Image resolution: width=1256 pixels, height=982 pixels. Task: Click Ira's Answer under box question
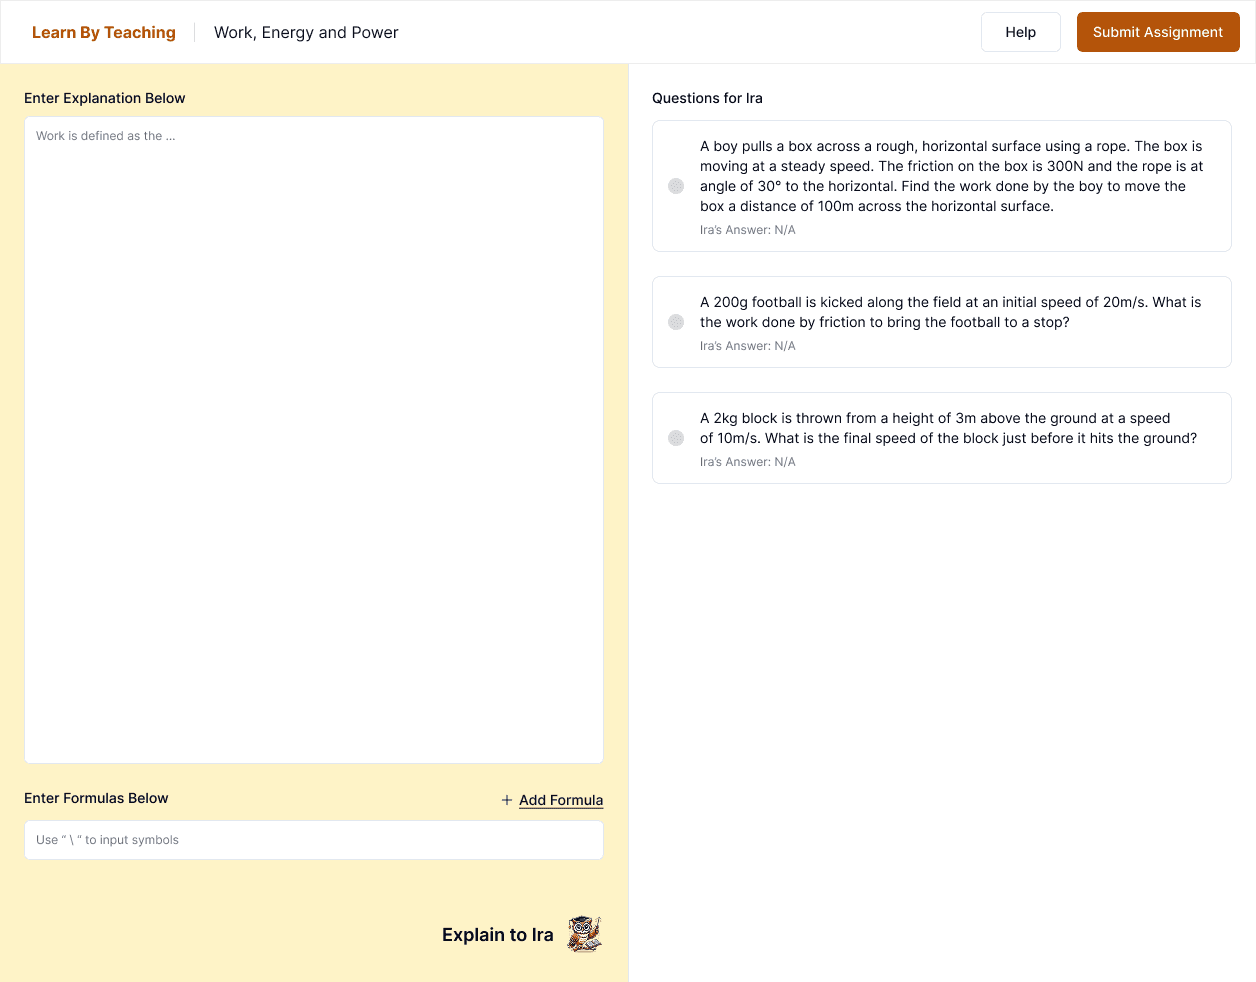click(748, 230)
